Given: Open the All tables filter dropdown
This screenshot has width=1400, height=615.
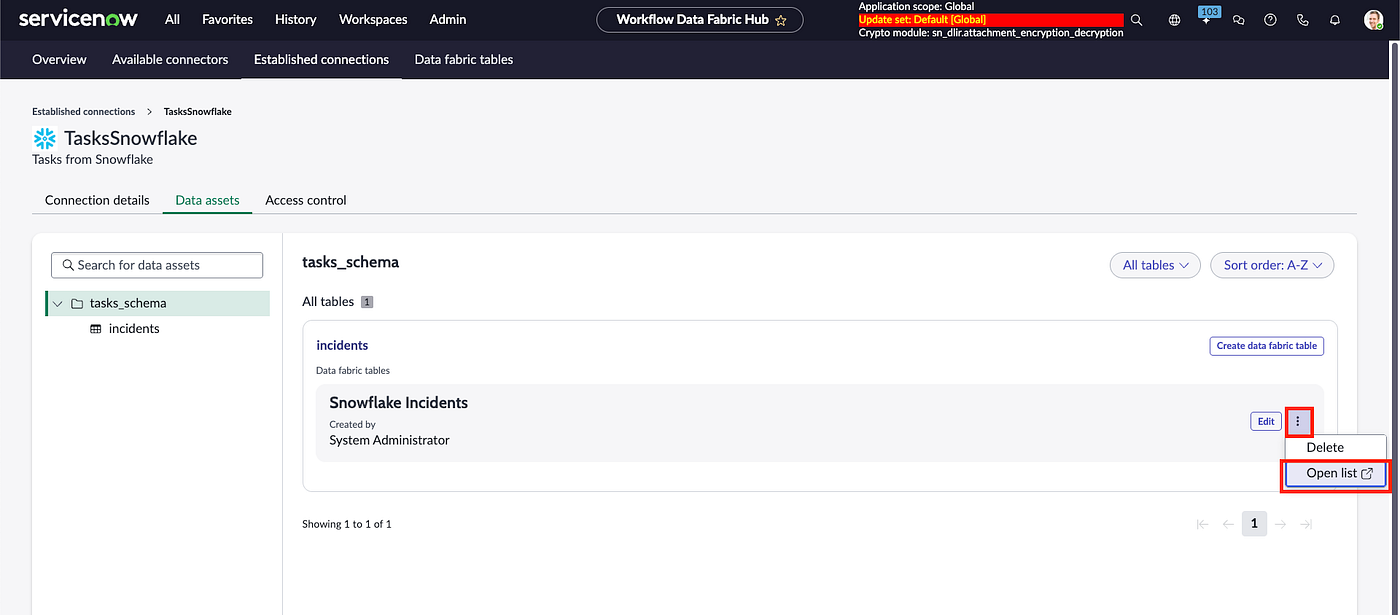Looking at the screenshot, I should point(1155,265).
